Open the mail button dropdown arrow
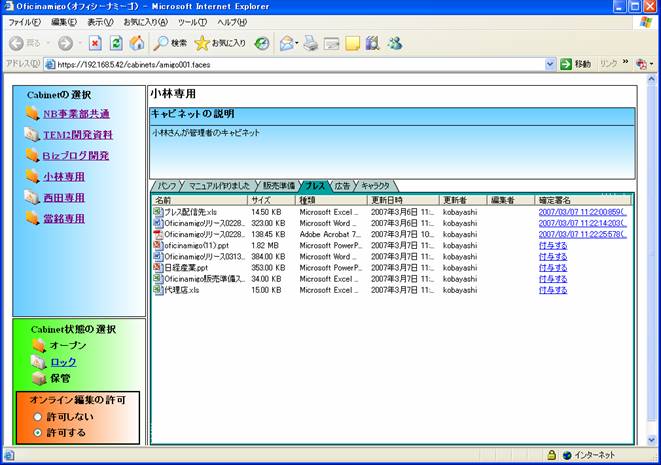Image resolution: width=661 pixels, height=465 pixels. (298, 43)
